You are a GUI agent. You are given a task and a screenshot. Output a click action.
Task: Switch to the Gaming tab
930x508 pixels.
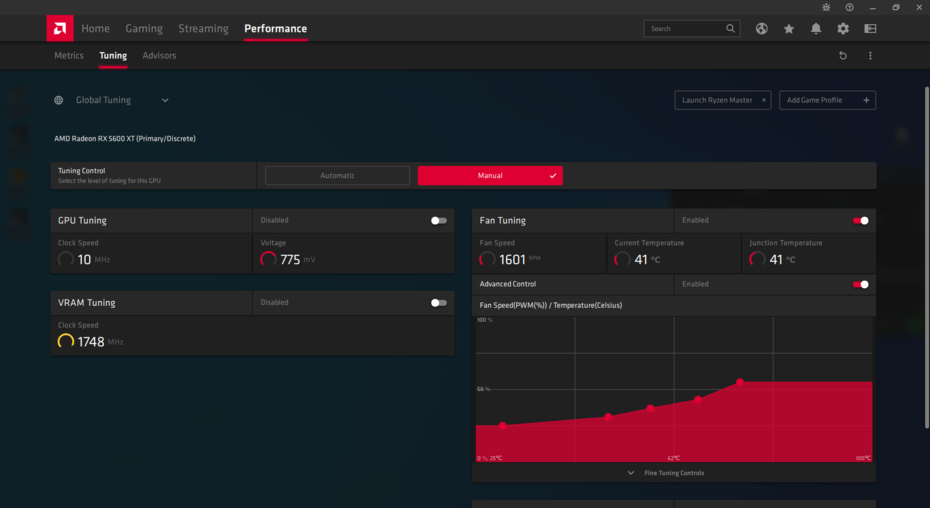tap(144, 29)
